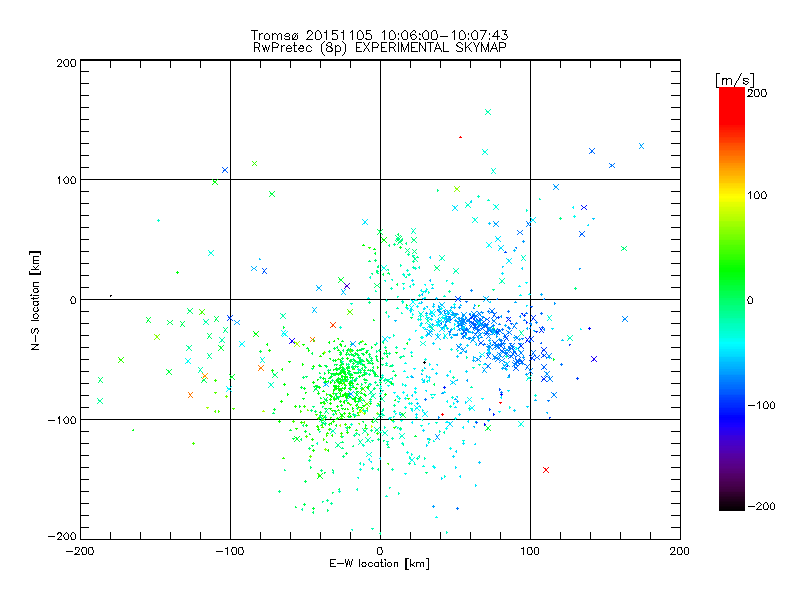The width and height of the screenshot is (800, 600).
Task: Click the y-axis tick label "100"
Action: coord(66,180)
